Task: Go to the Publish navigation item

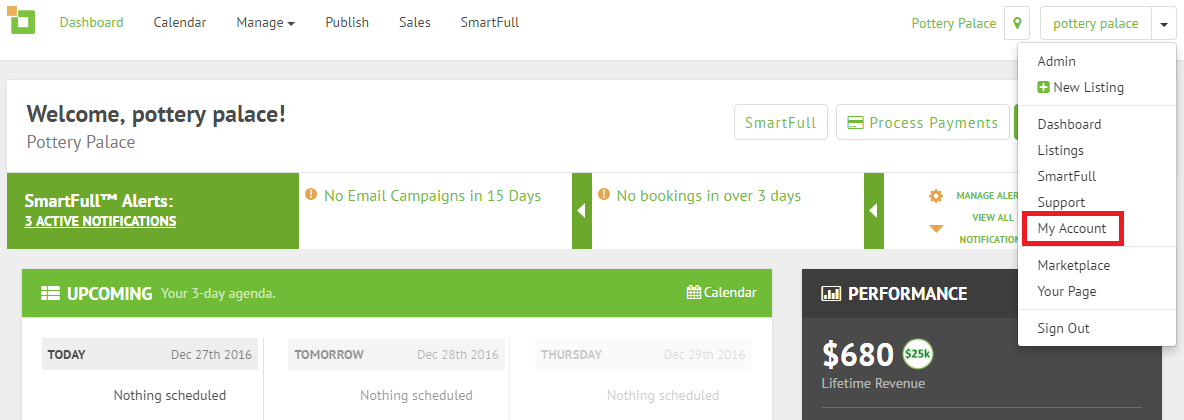Action: tap(347, 23)
